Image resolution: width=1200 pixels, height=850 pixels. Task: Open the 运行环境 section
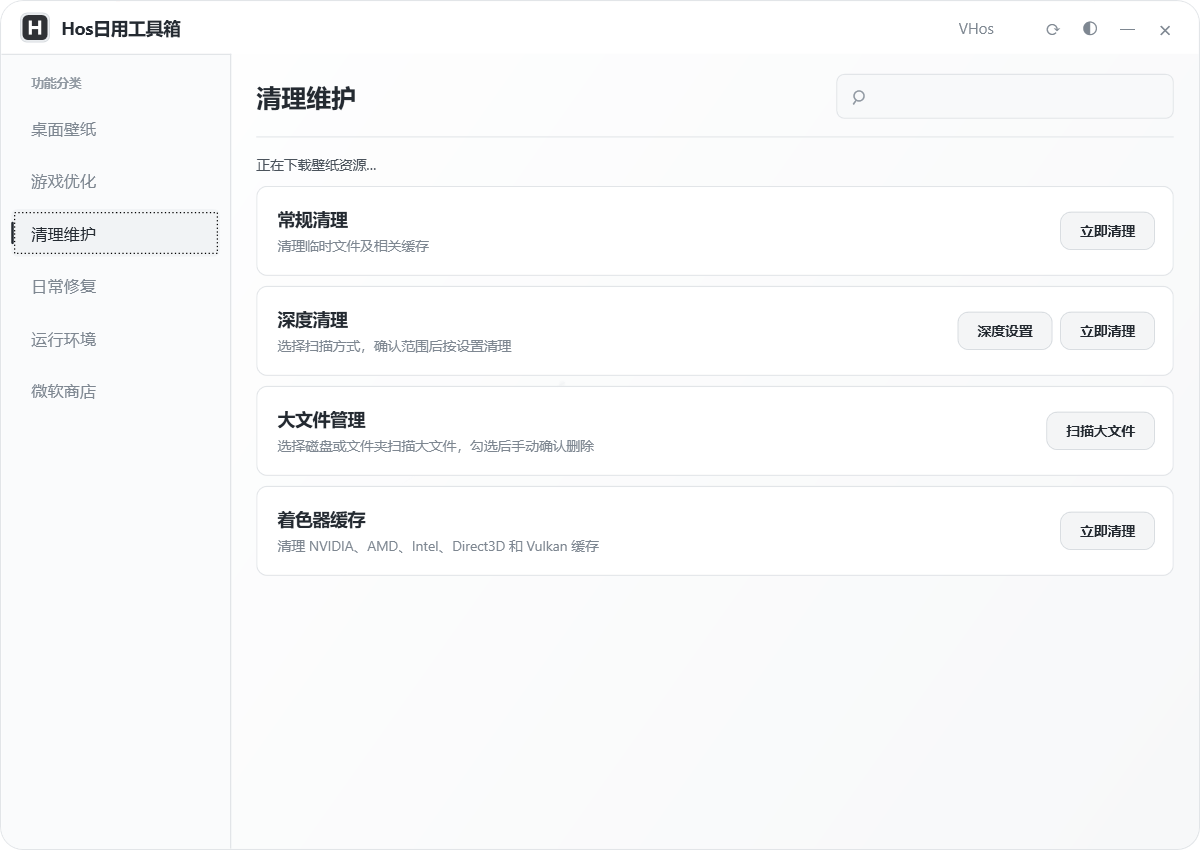pos(115,339)
